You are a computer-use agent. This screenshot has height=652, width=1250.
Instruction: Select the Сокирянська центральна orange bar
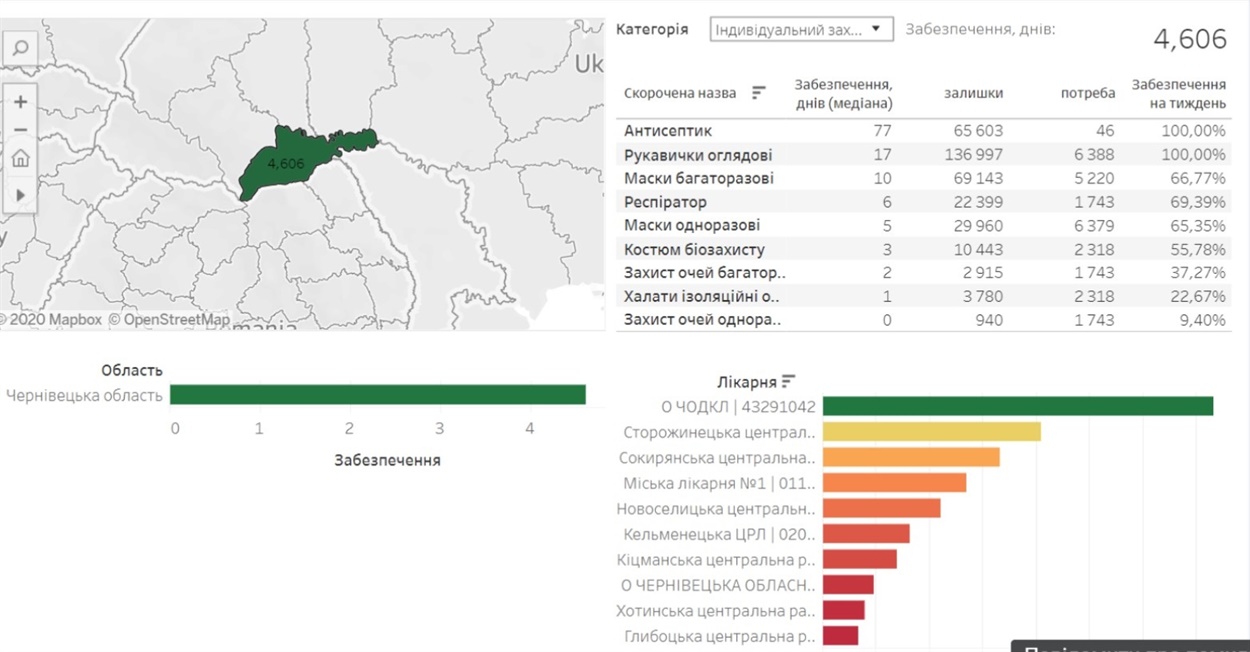pos(910,457)
